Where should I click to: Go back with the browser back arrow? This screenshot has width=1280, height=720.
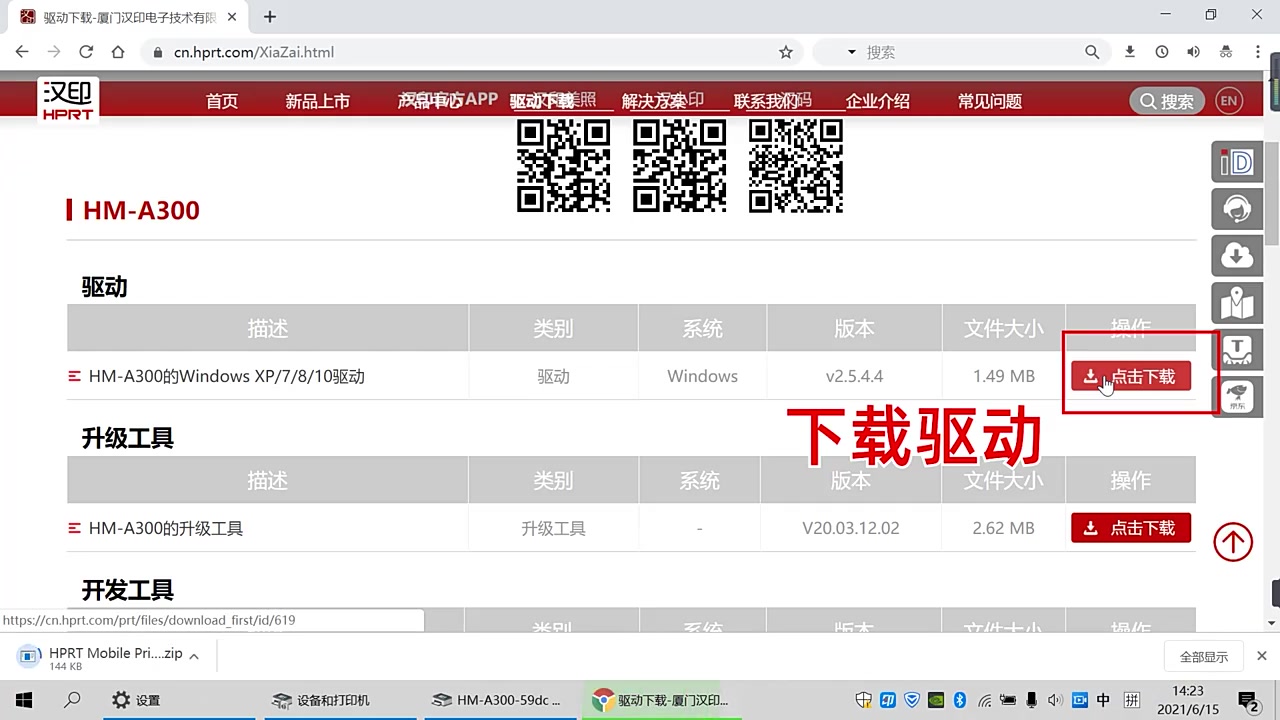click(22, 52)
